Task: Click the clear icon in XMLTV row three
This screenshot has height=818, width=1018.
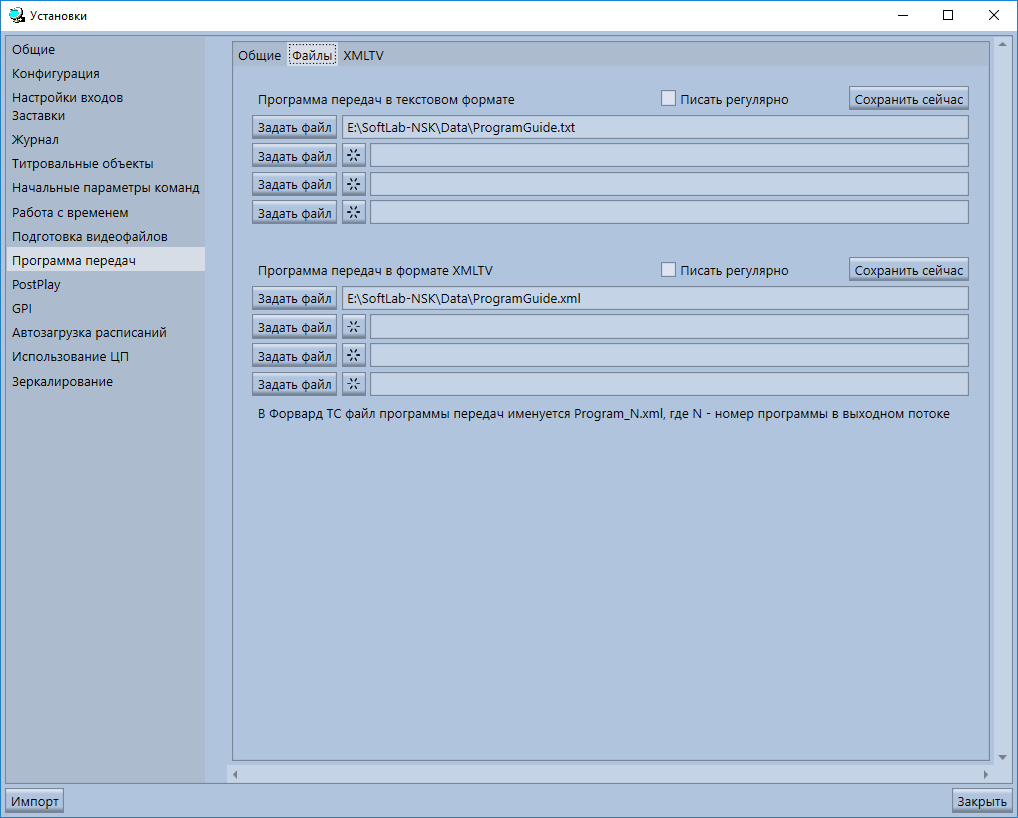Action: click(354, 355)
